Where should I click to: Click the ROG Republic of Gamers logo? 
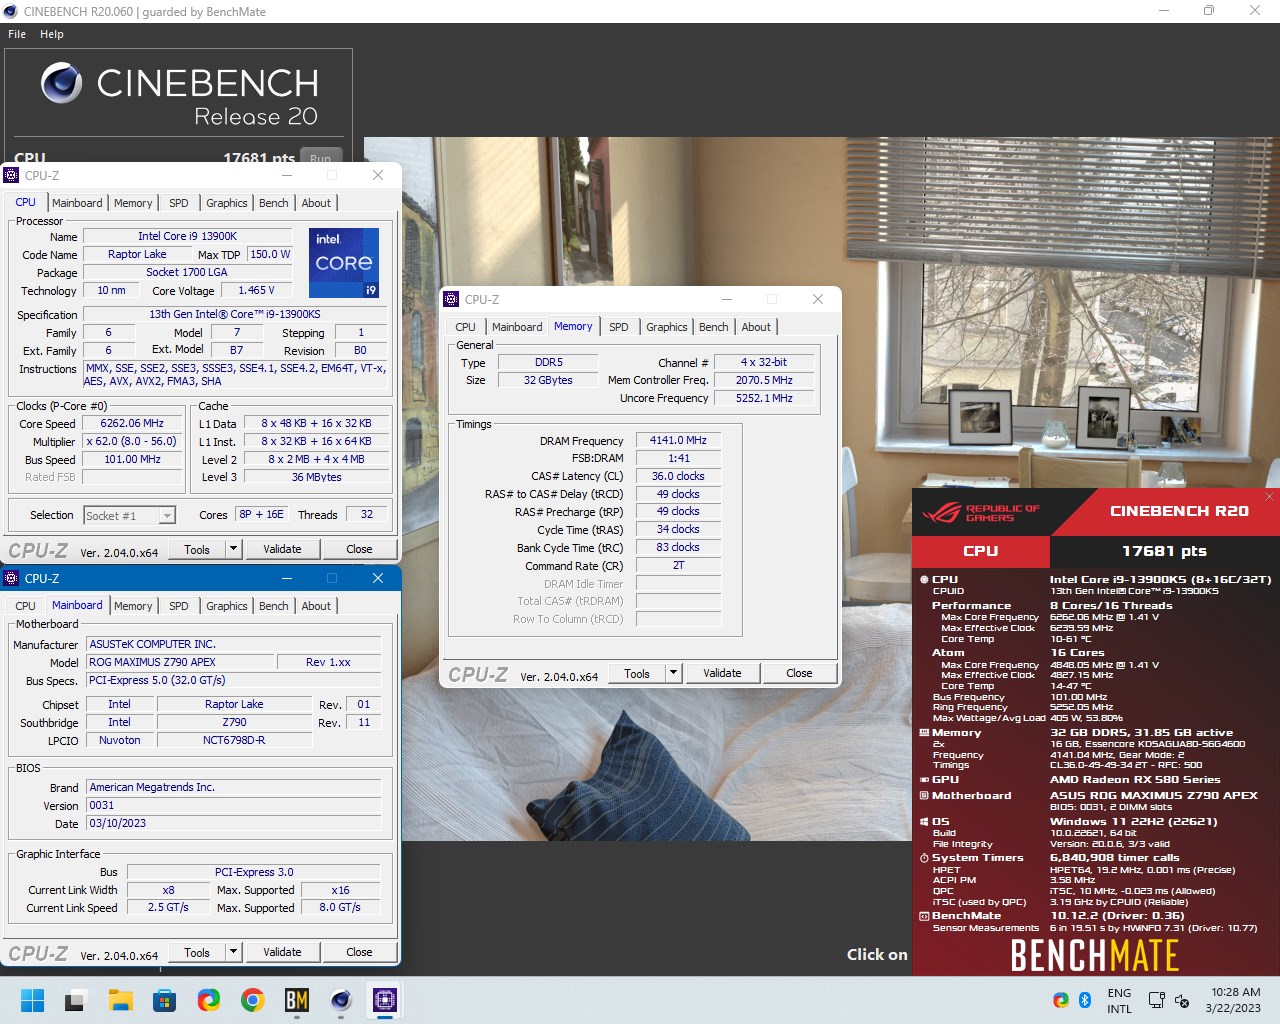980,513
